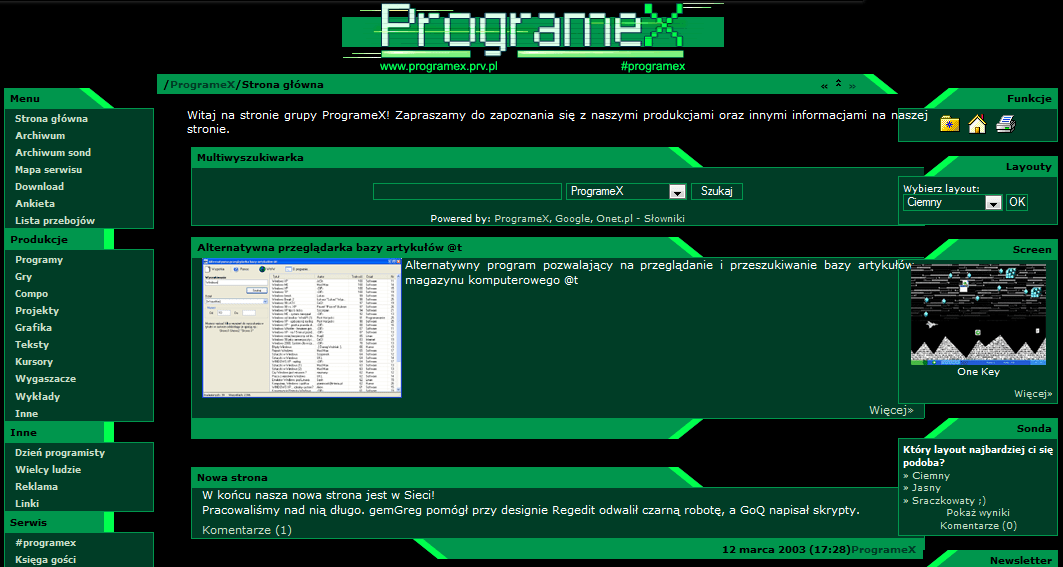Open the Ankieta menu item
The width and height of the screenshot is (1063, 567).
click(35, 203)
